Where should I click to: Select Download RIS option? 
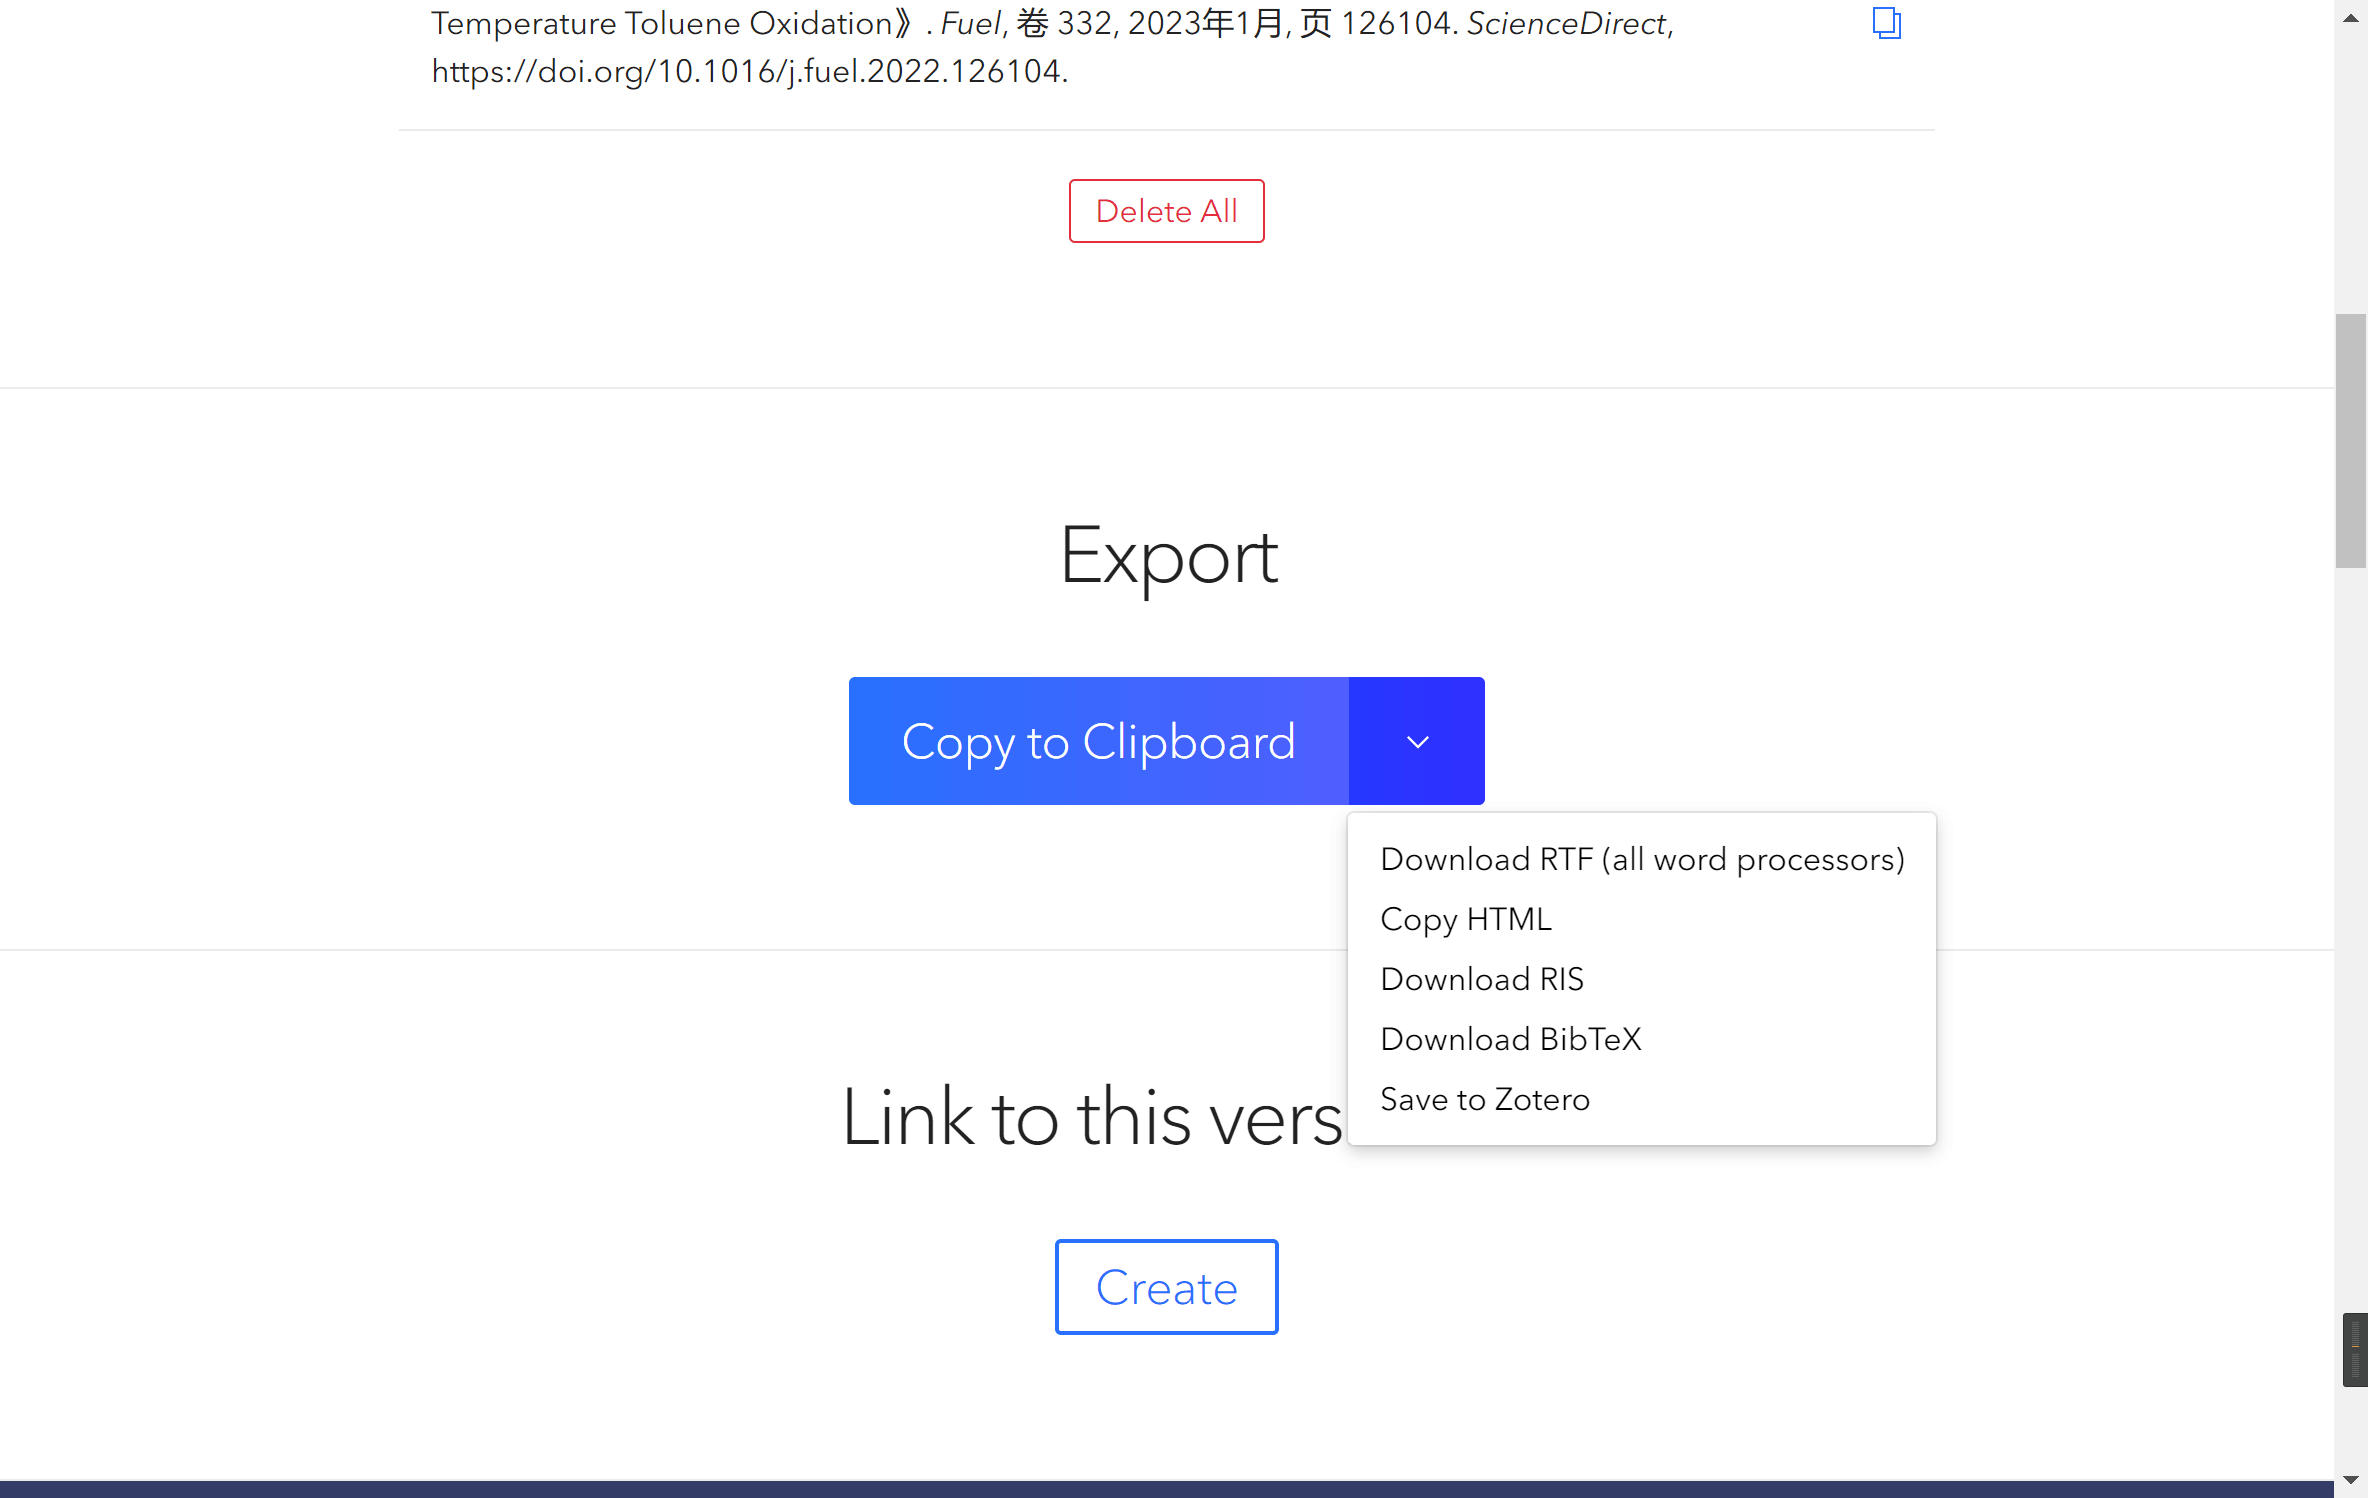click(1481, 979)
